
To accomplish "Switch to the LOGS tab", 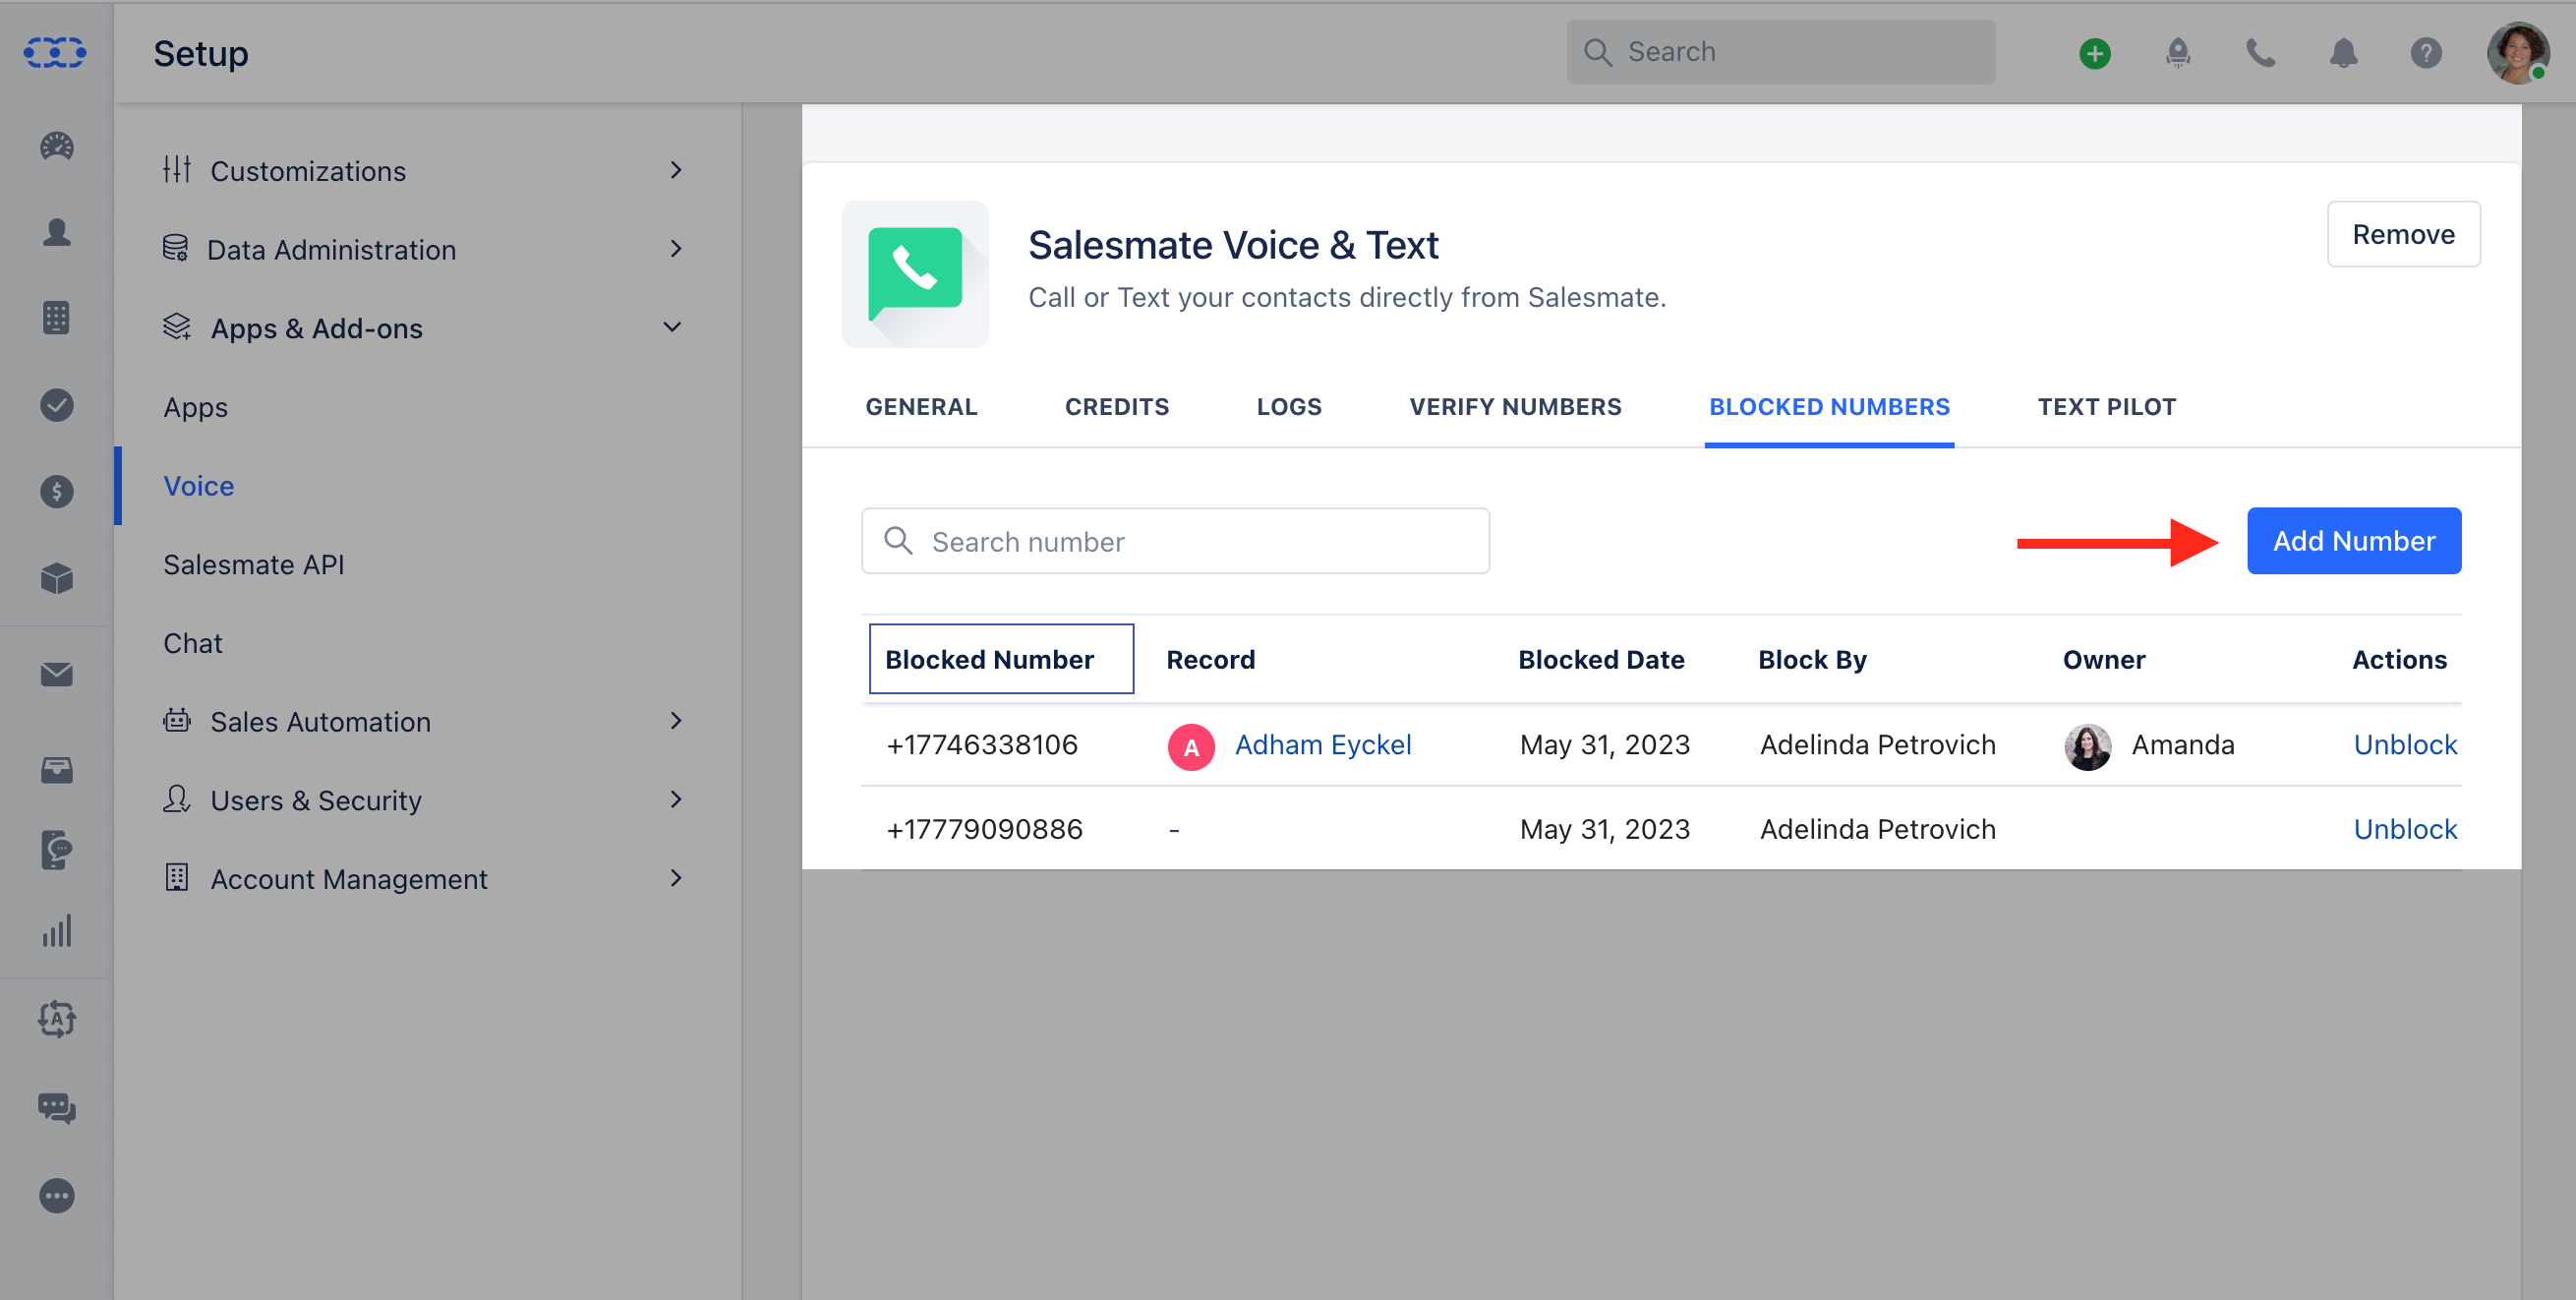I will click(1289, 407).
